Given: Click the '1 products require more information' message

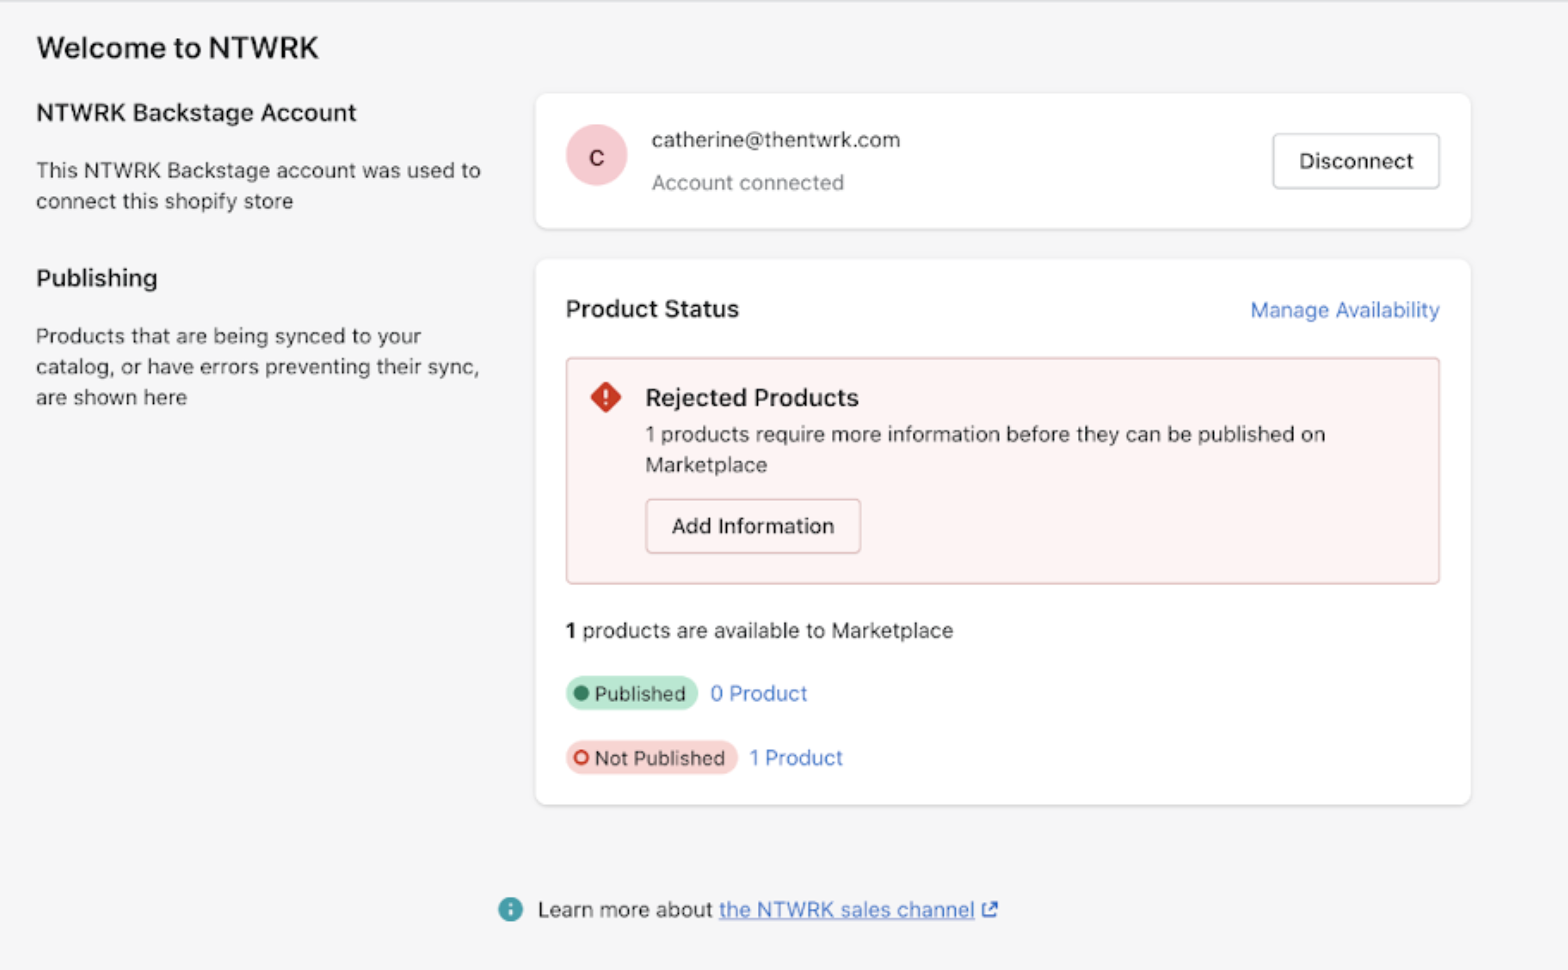Looking at the screenshot, I should click(985, 449).
